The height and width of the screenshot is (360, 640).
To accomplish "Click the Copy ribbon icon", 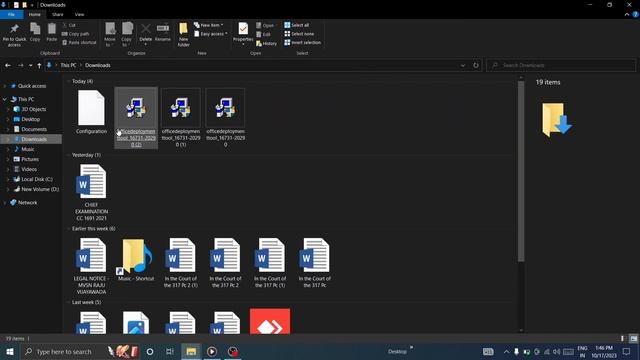I will (35, 32).
